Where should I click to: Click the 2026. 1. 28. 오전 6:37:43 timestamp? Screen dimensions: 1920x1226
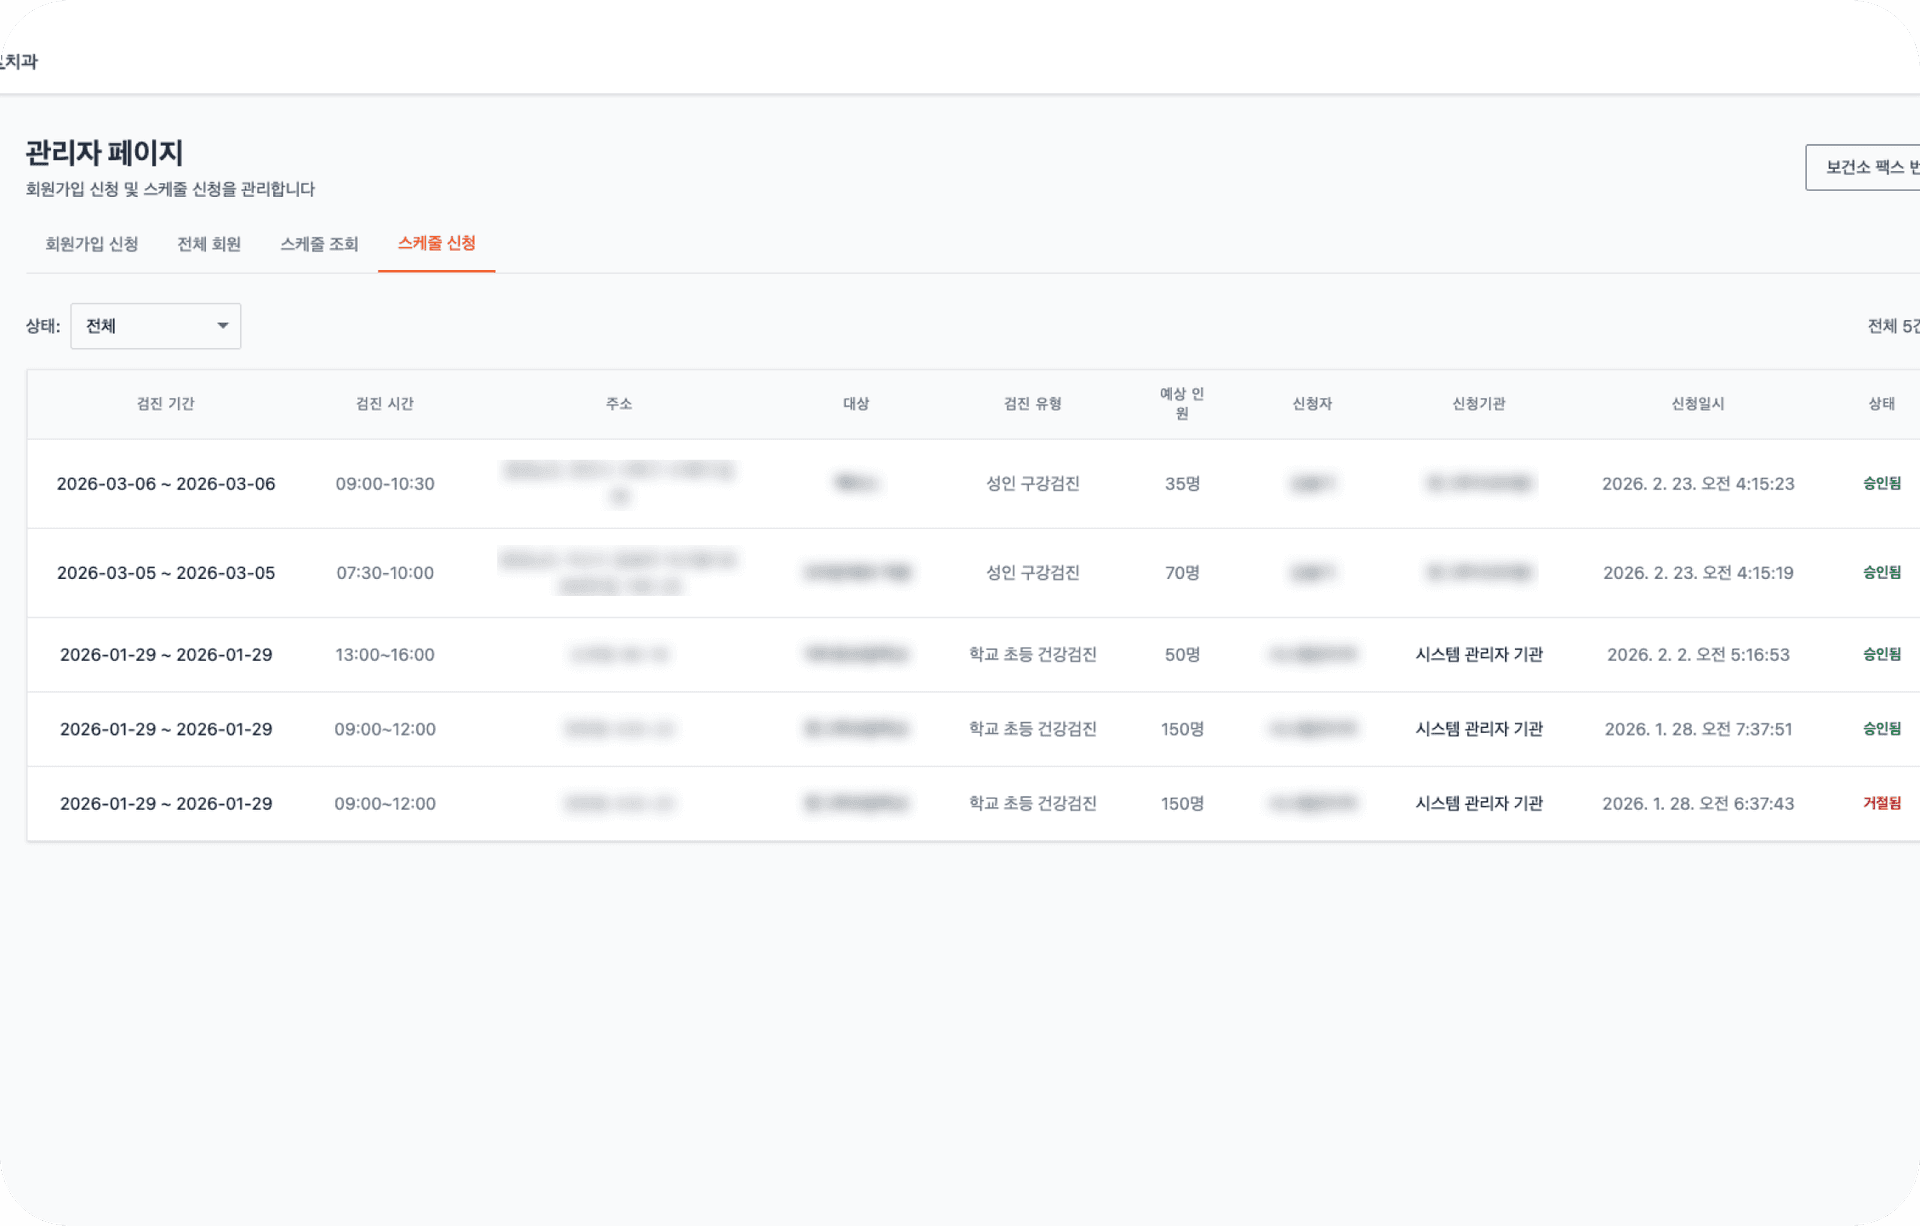point(1698,804)
